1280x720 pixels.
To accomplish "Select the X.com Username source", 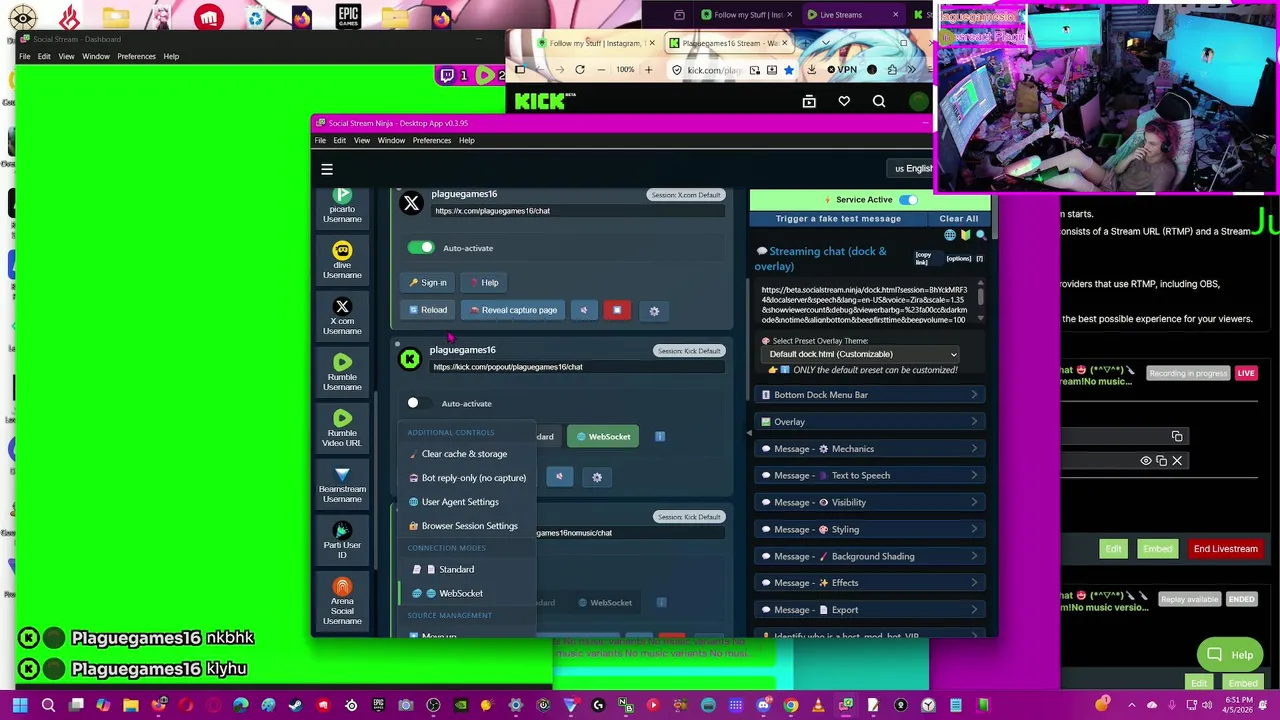I will pos(342,317).
